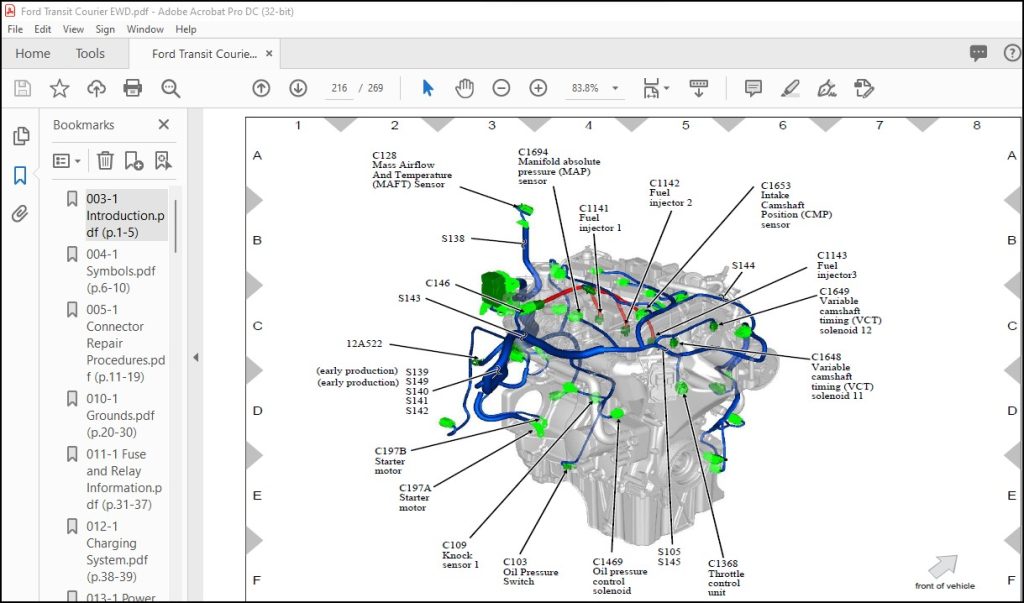Add a sticky note comment
The height and width of the screenshot is (603, 1024).
753,88
